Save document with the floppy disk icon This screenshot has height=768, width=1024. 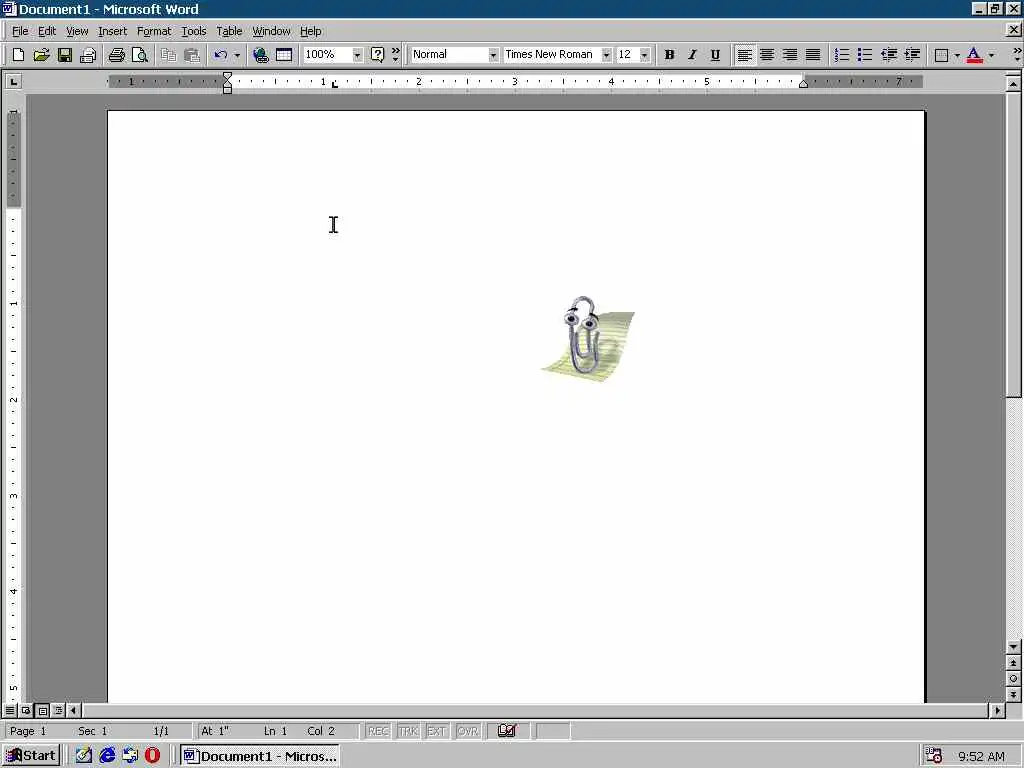point(65,55)
